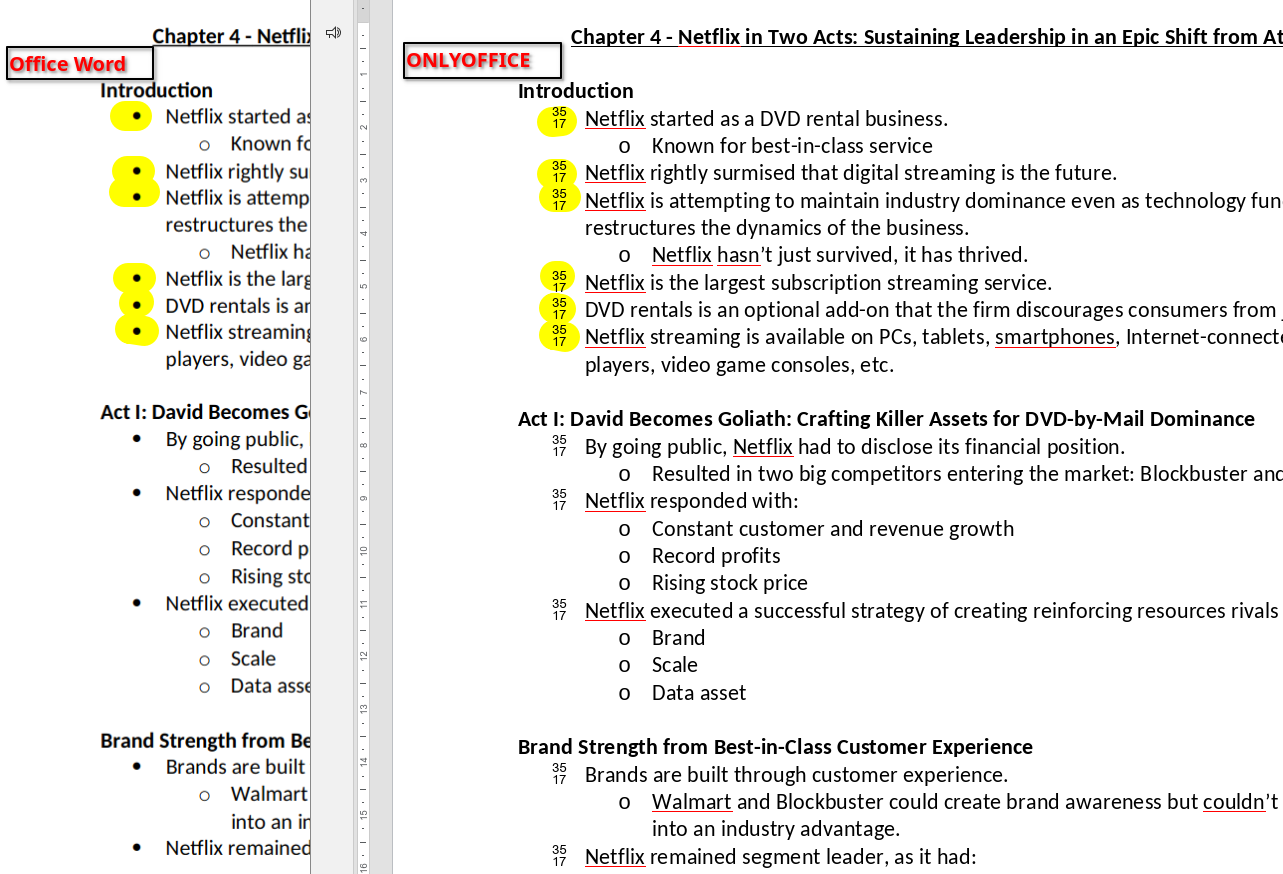Click the 'Known for best-in-class service' sub-bullet
The width and height of the screenshot is (1283, 874).
(x=792, y=146)
